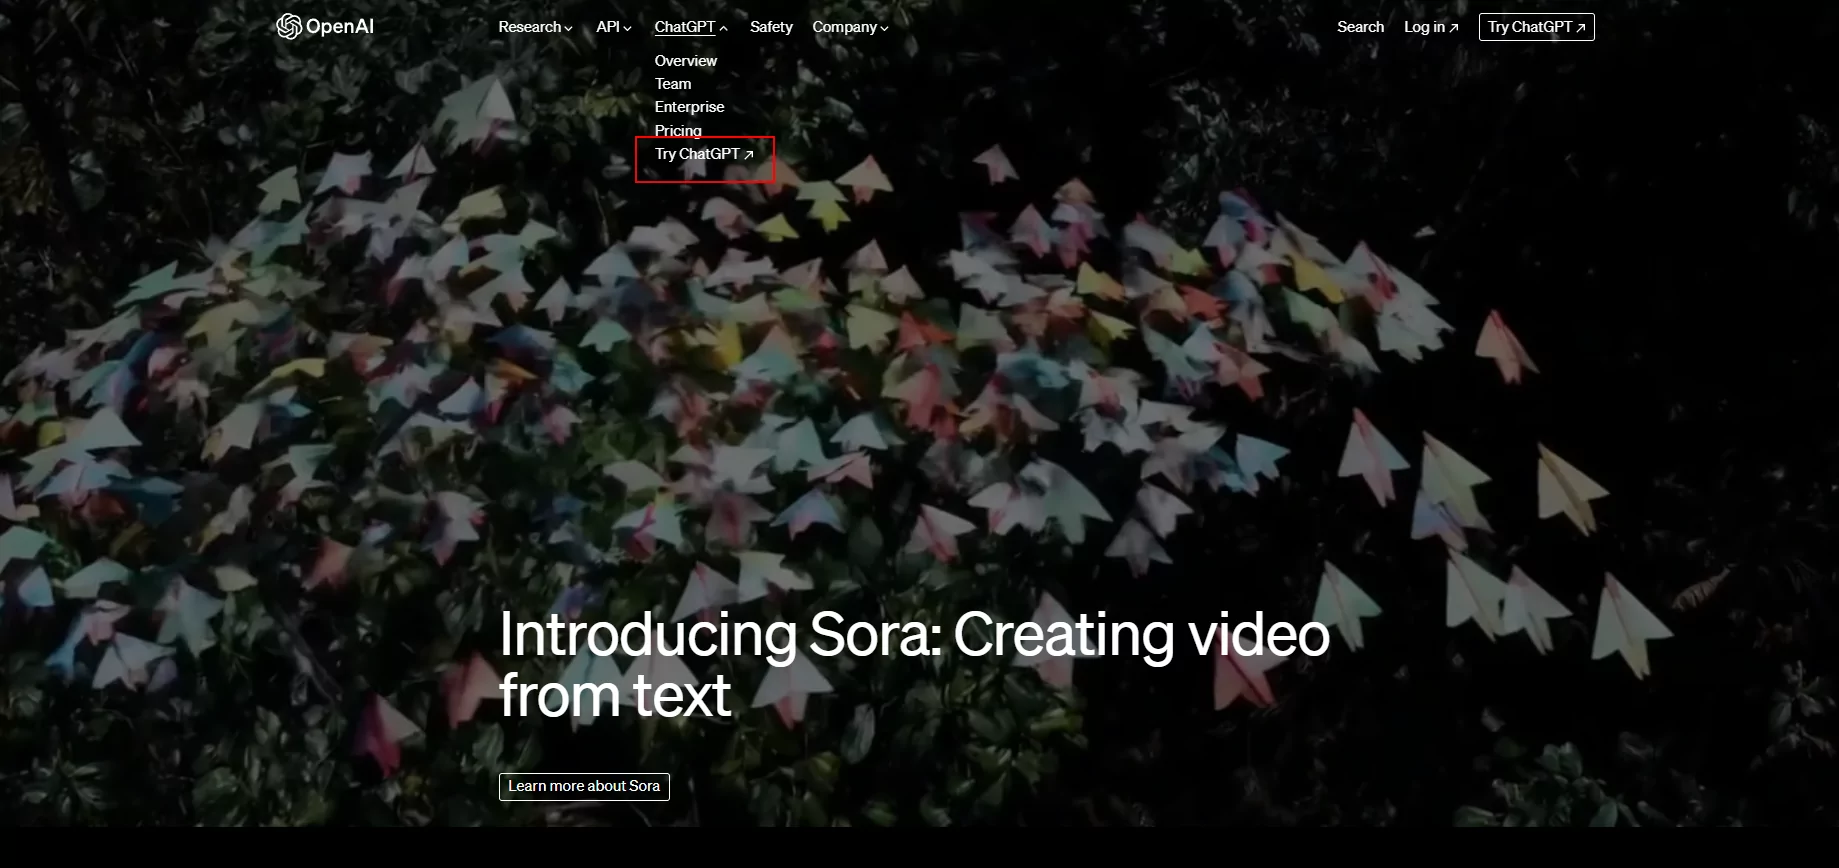Click the OpenAI wordmark text
The height and width of the screenshot is (868, 1839).
point(340,26)
